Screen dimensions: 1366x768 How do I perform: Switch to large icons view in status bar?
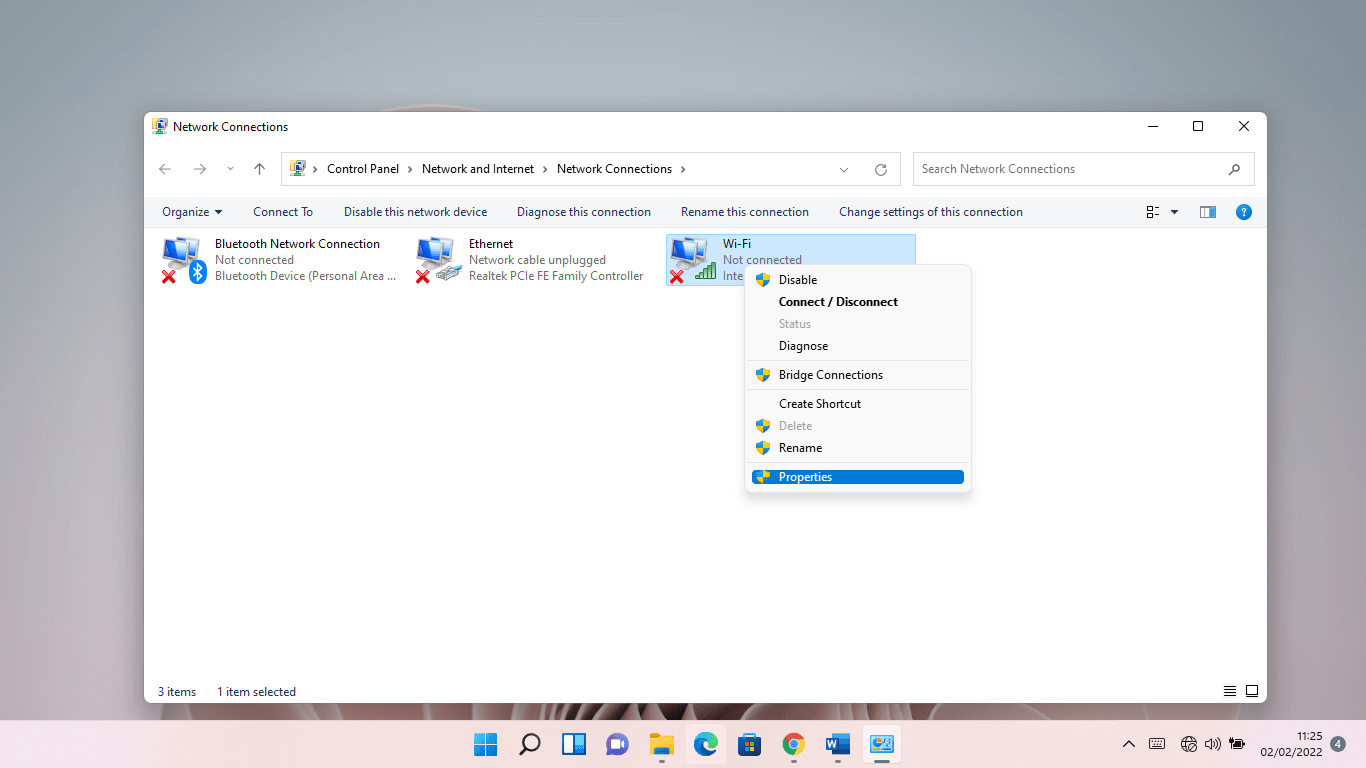pyautogui.click(x=1252, y=691)
